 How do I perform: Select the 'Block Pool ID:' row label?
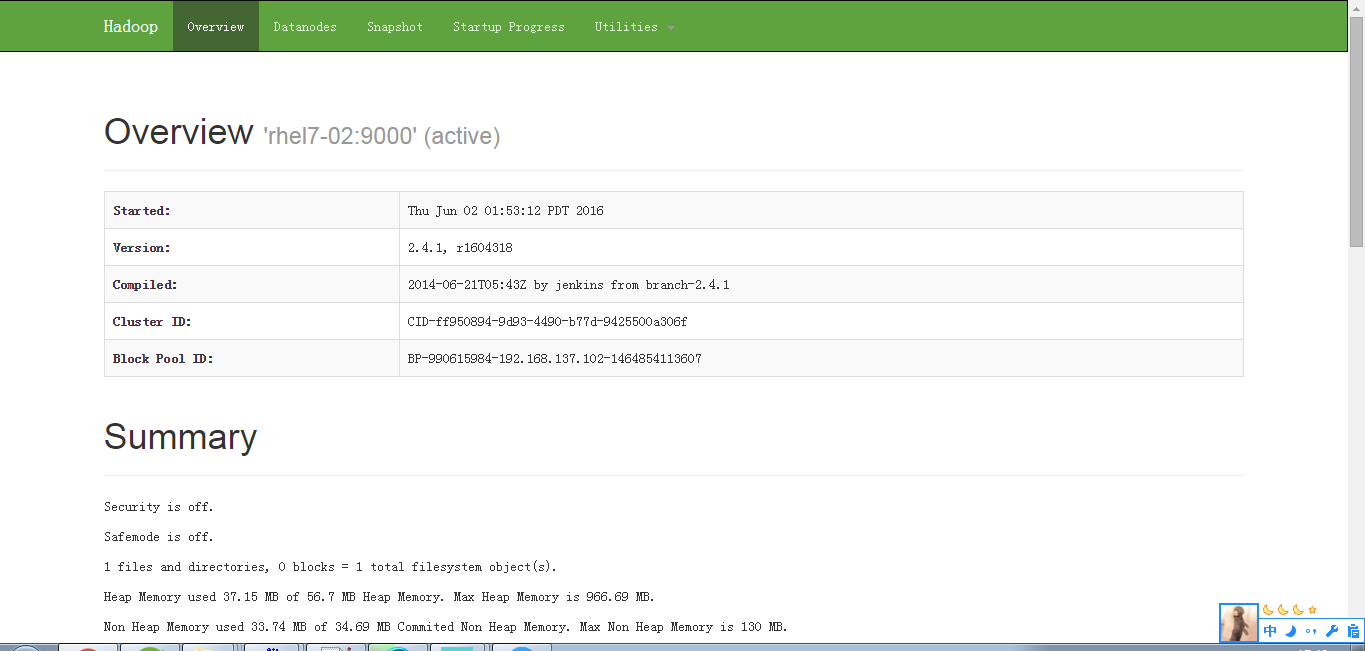[x=163, y=359]
